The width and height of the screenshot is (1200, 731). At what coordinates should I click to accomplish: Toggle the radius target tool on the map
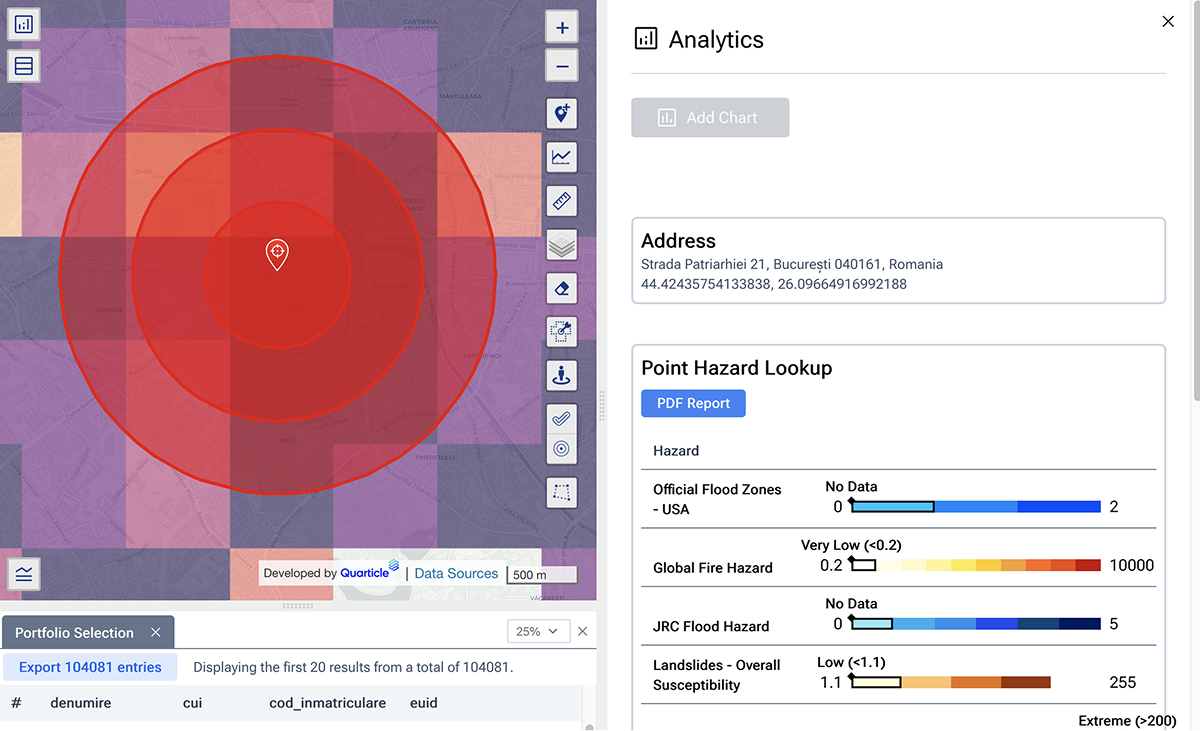click(x=561, y=447)
